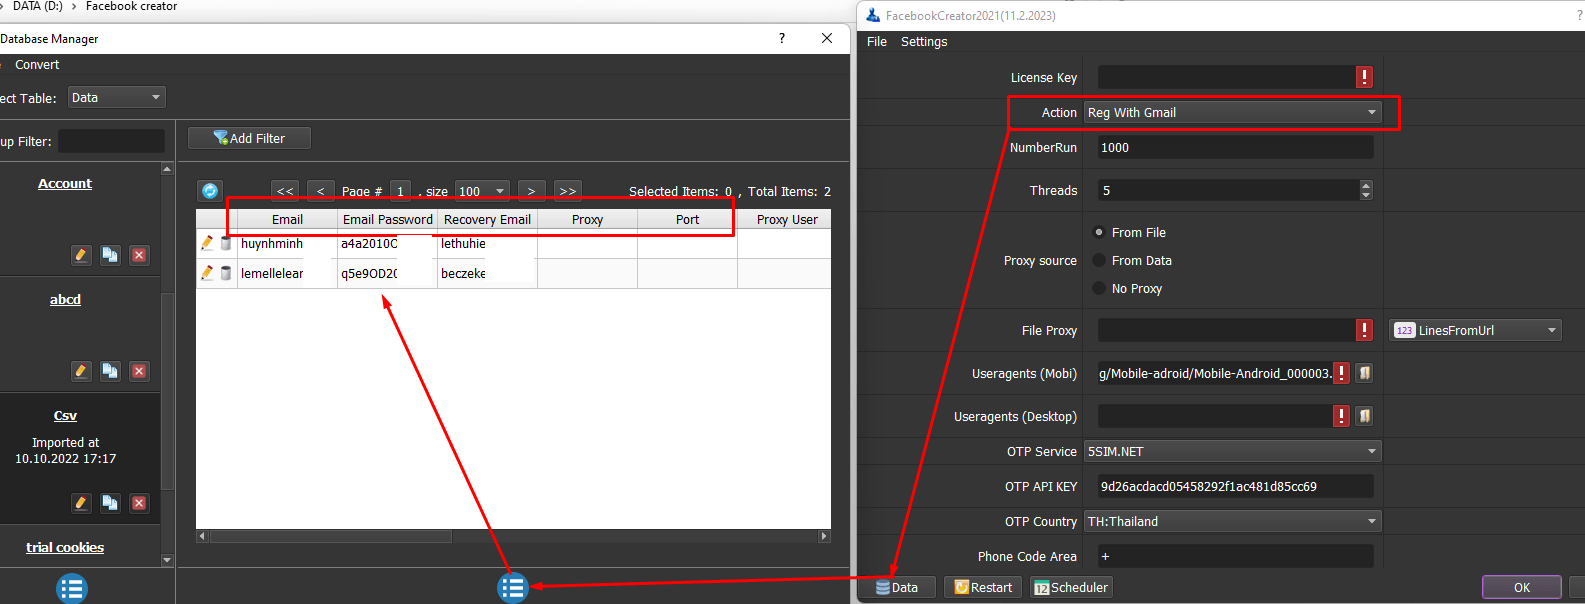Select the From Data proxy source

tap(1099, 260)
